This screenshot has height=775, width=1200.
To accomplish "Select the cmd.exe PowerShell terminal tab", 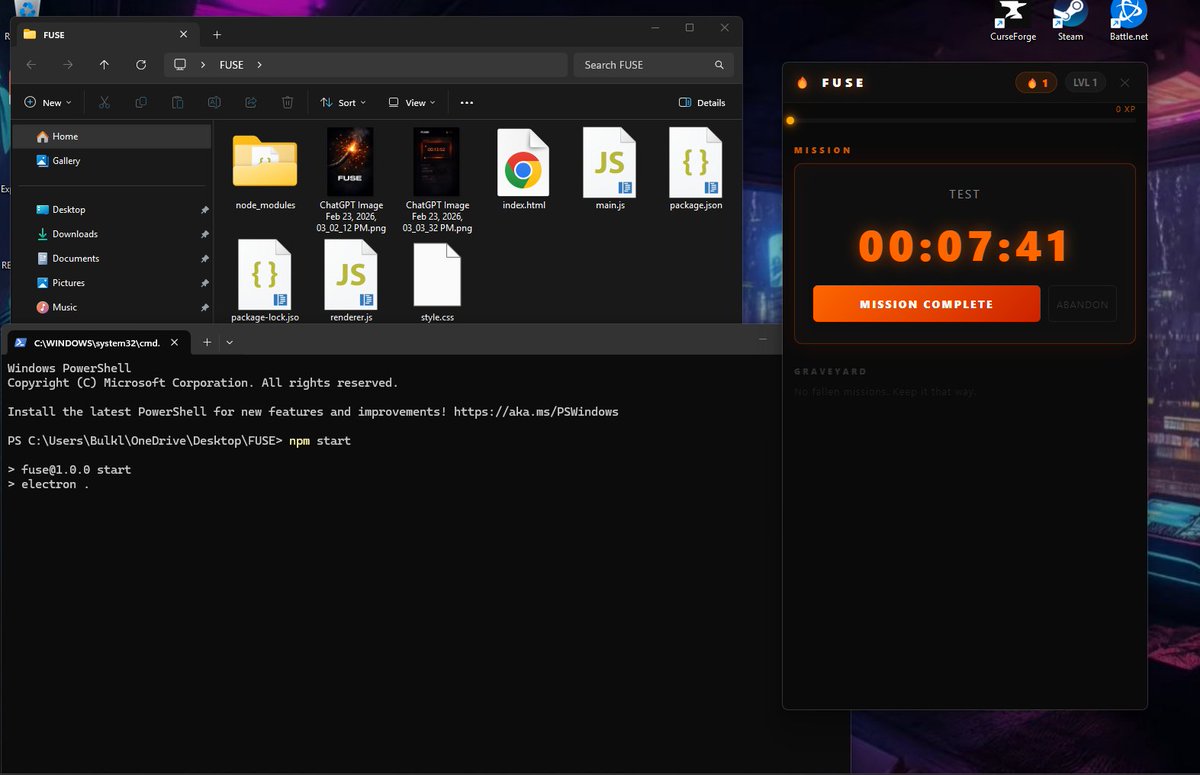I will (98, 342).
